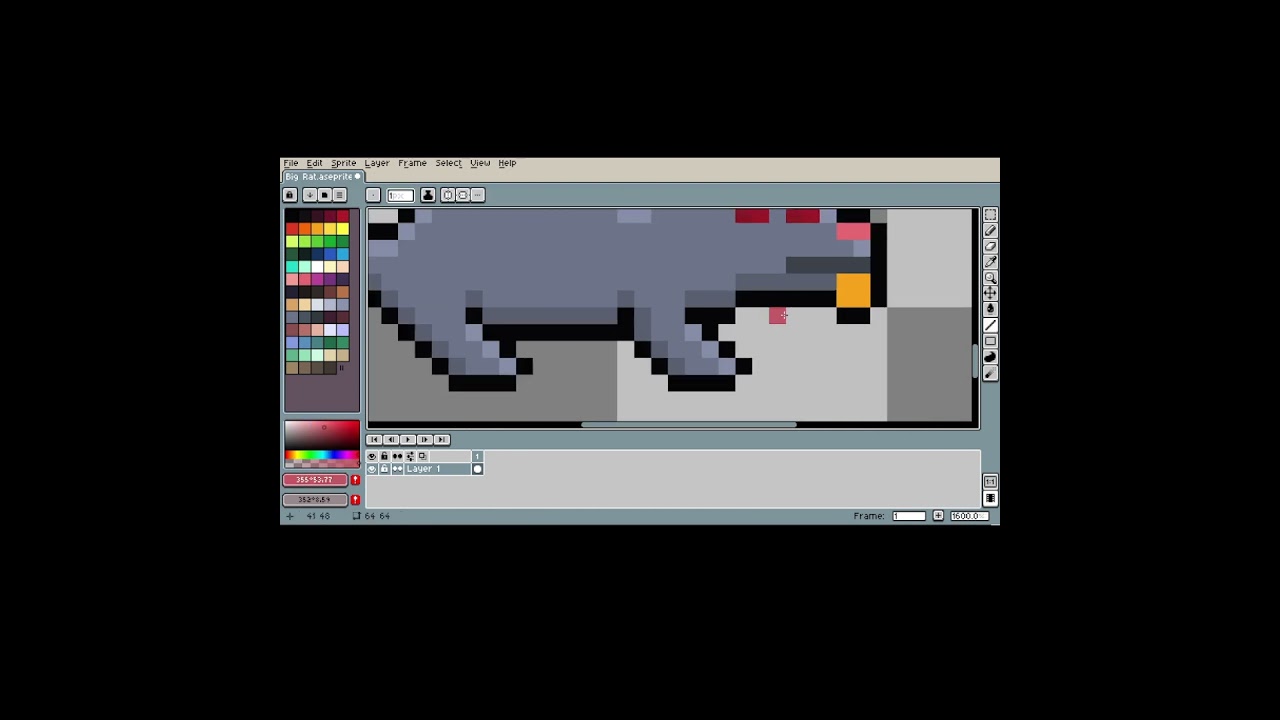Open the 1600.0 zoom level box
Screen dimensions: 1280x720
(x=970, y=516)
